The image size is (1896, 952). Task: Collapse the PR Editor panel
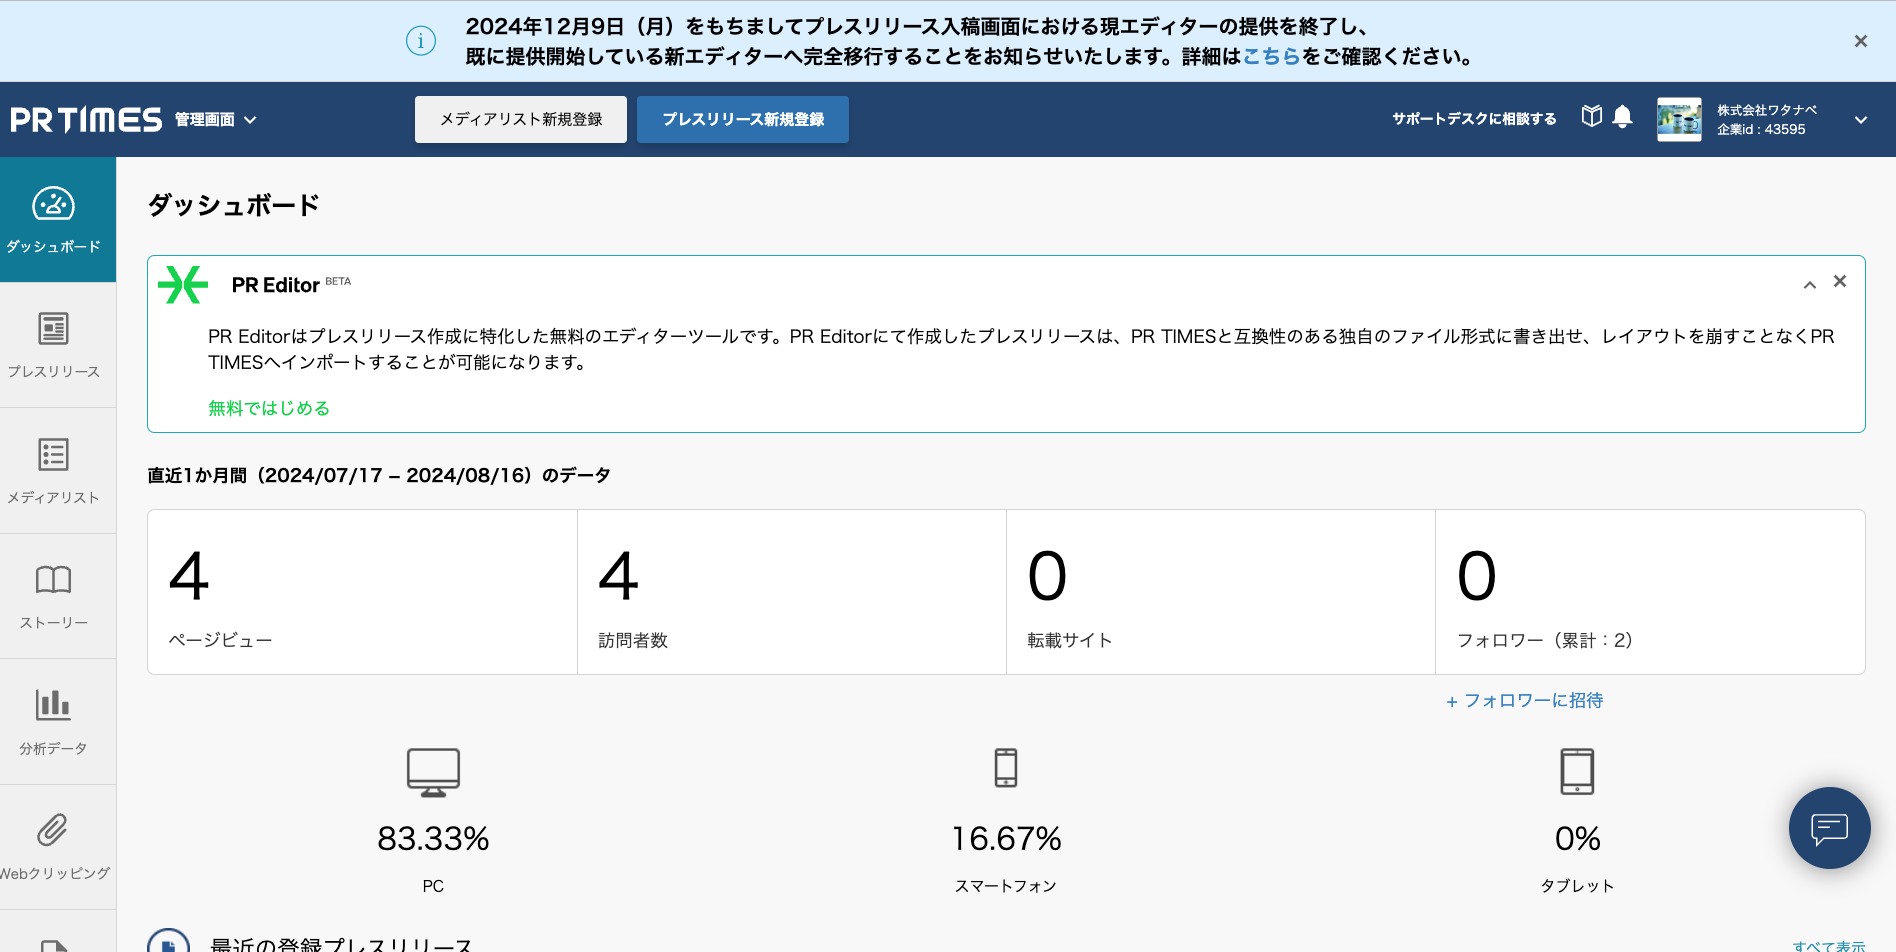(1809, 284)
